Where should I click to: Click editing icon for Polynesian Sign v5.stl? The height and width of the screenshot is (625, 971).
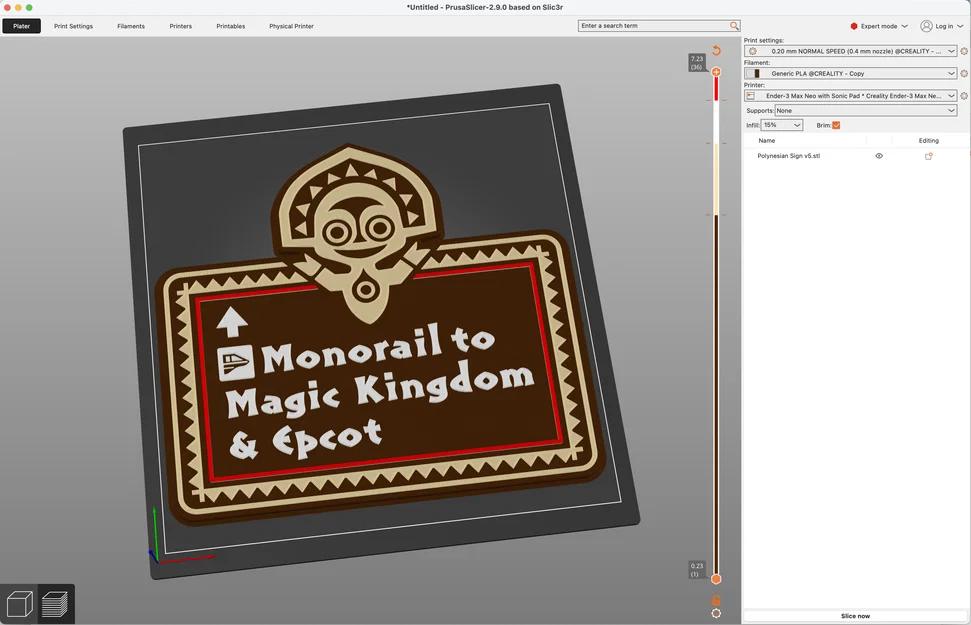[x=928, y=156]
